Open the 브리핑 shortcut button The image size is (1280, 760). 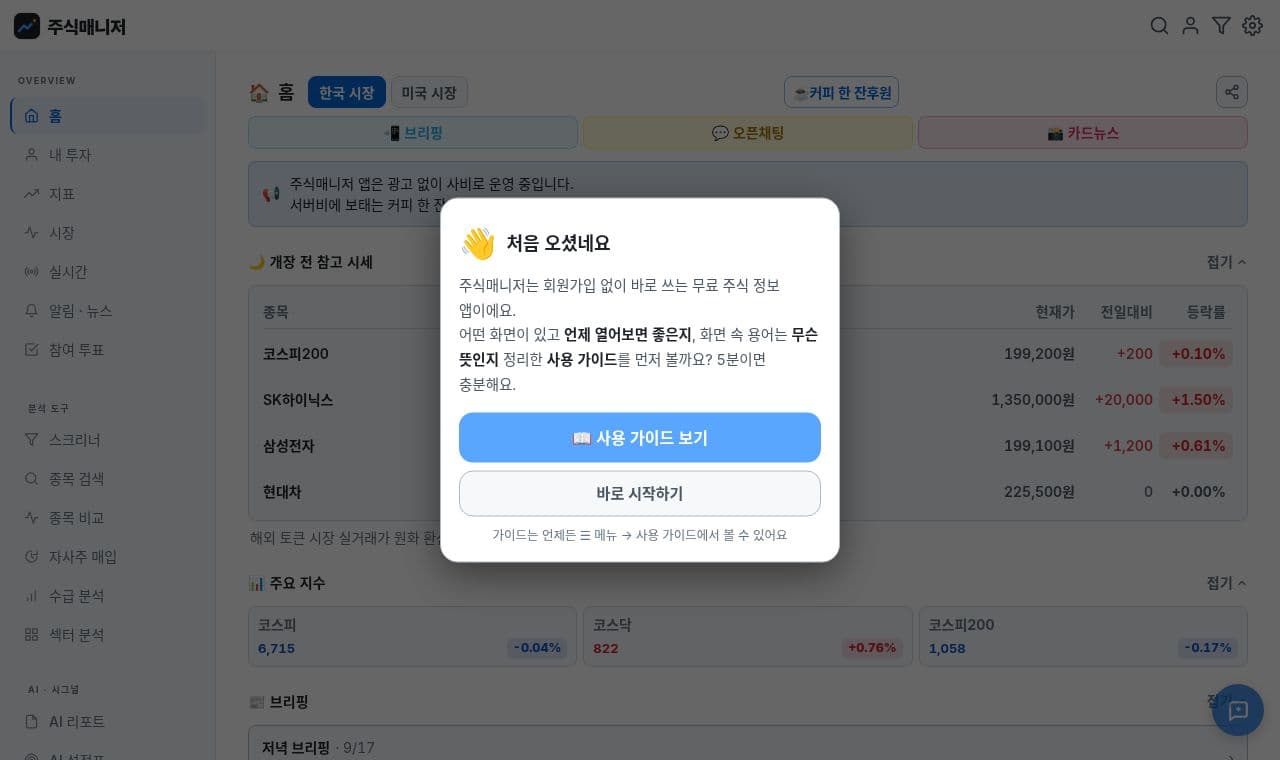[413, 133]
